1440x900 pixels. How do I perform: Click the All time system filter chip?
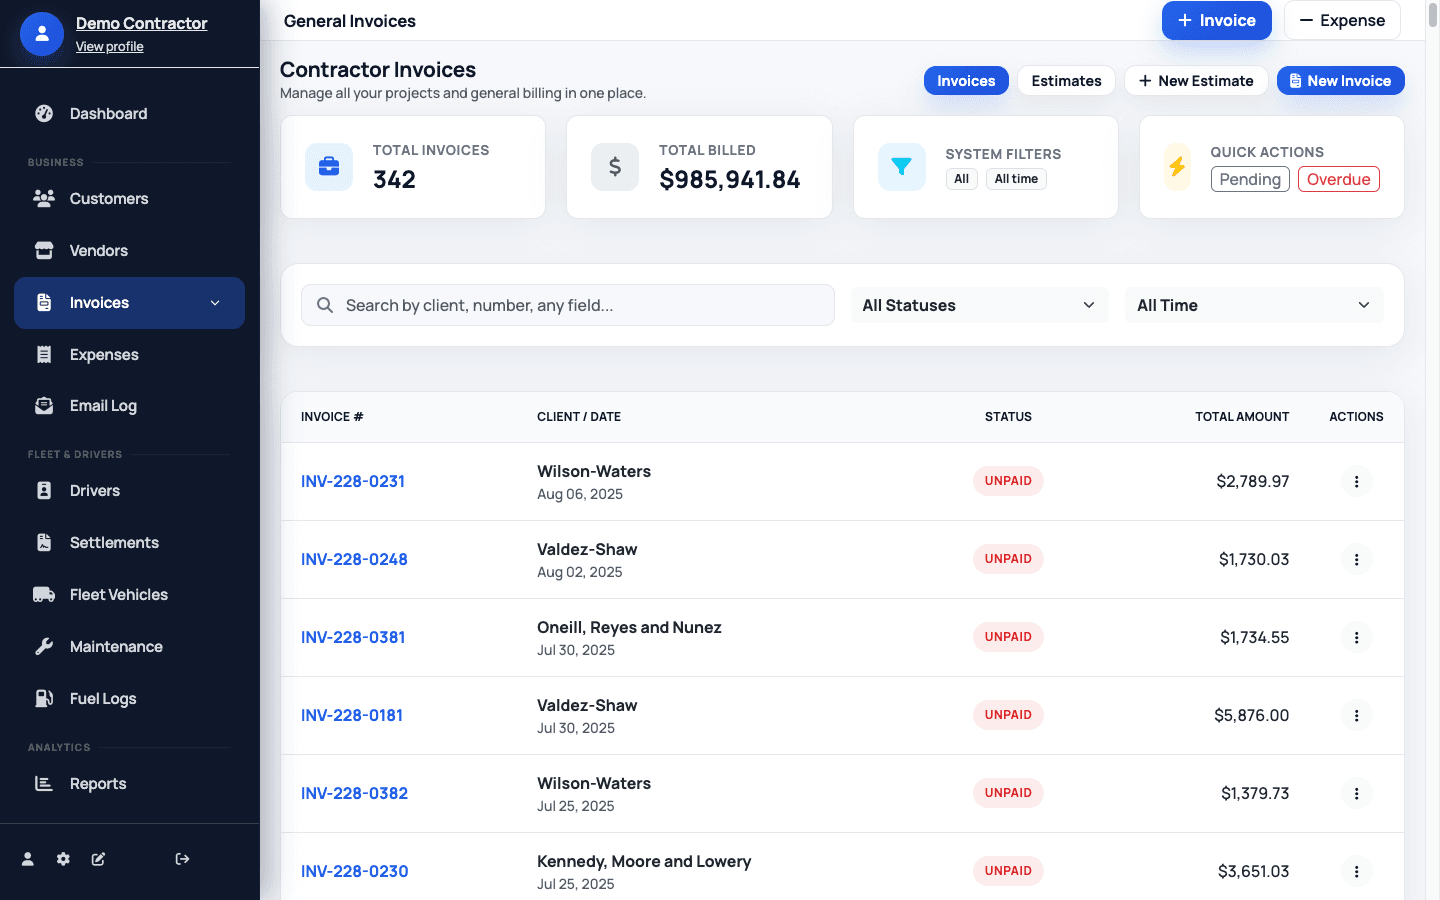tap(1016, 179)
